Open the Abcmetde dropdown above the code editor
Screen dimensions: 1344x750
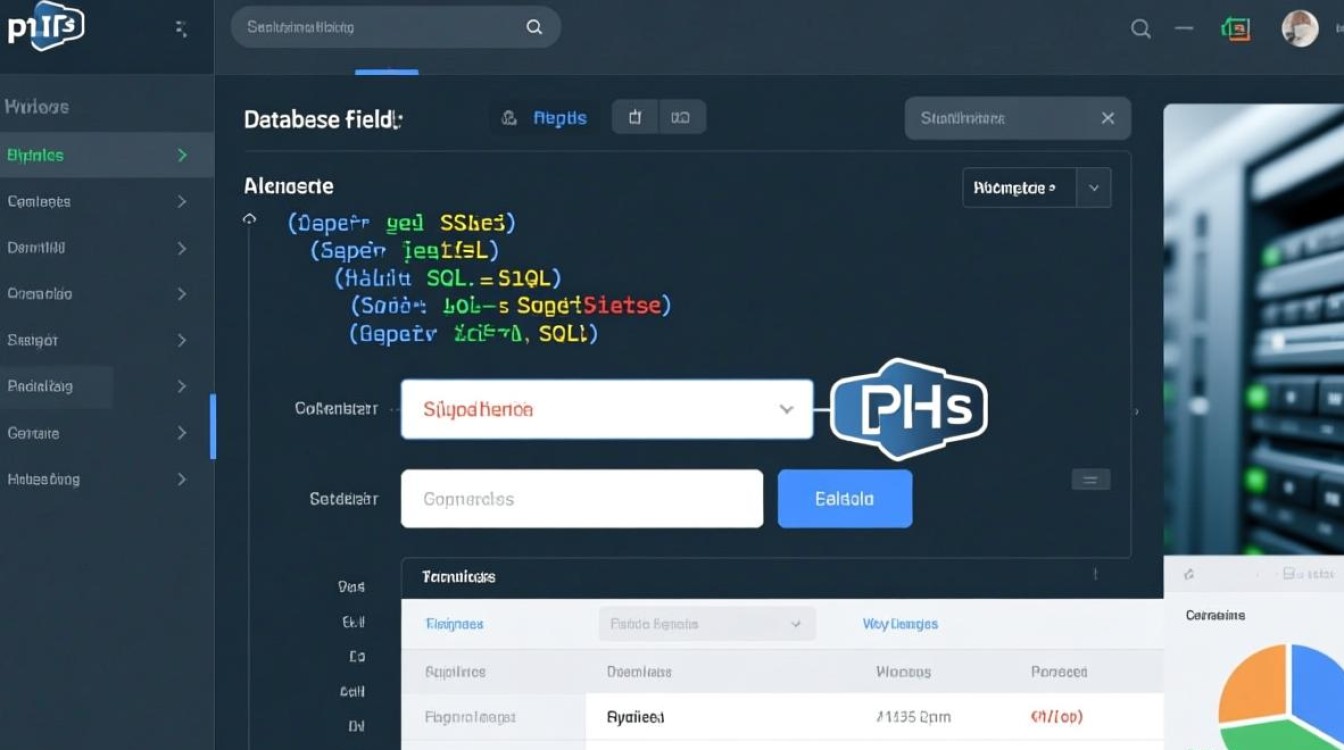coord(1036,187)
